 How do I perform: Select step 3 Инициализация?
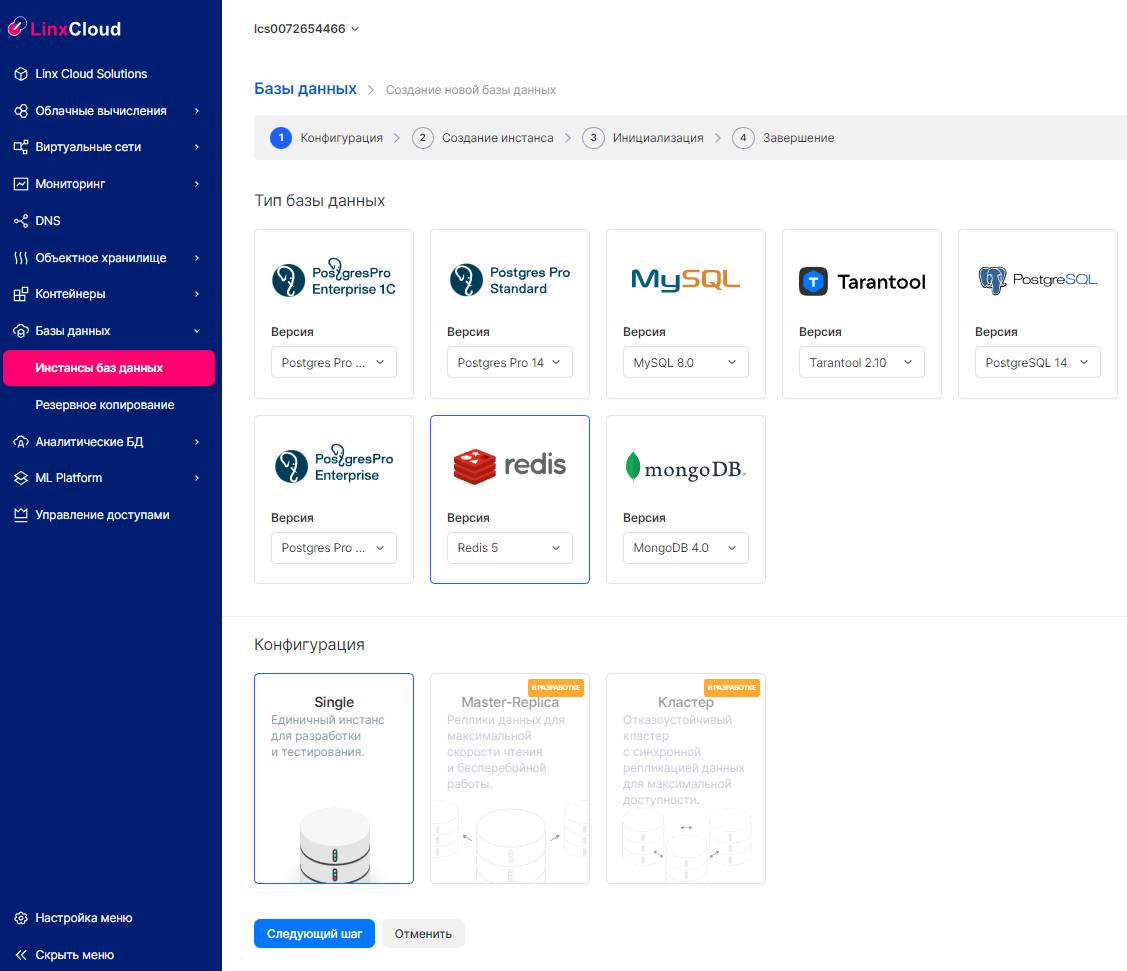tap(643, 137)
